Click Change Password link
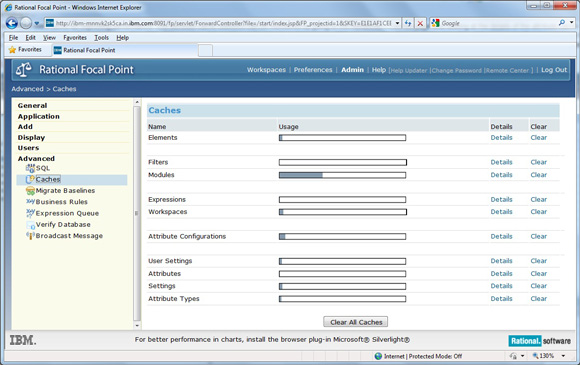580x365 pixels. (456, 70)
